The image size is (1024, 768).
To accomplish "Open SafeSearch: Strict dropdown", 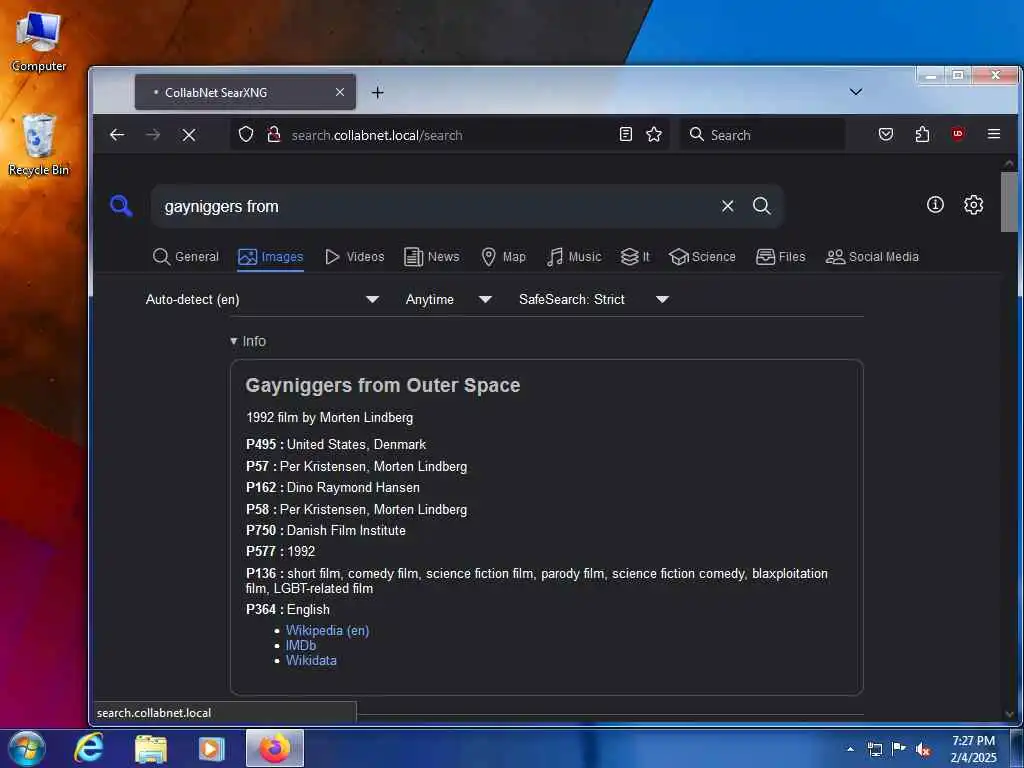I will (593, 299).
